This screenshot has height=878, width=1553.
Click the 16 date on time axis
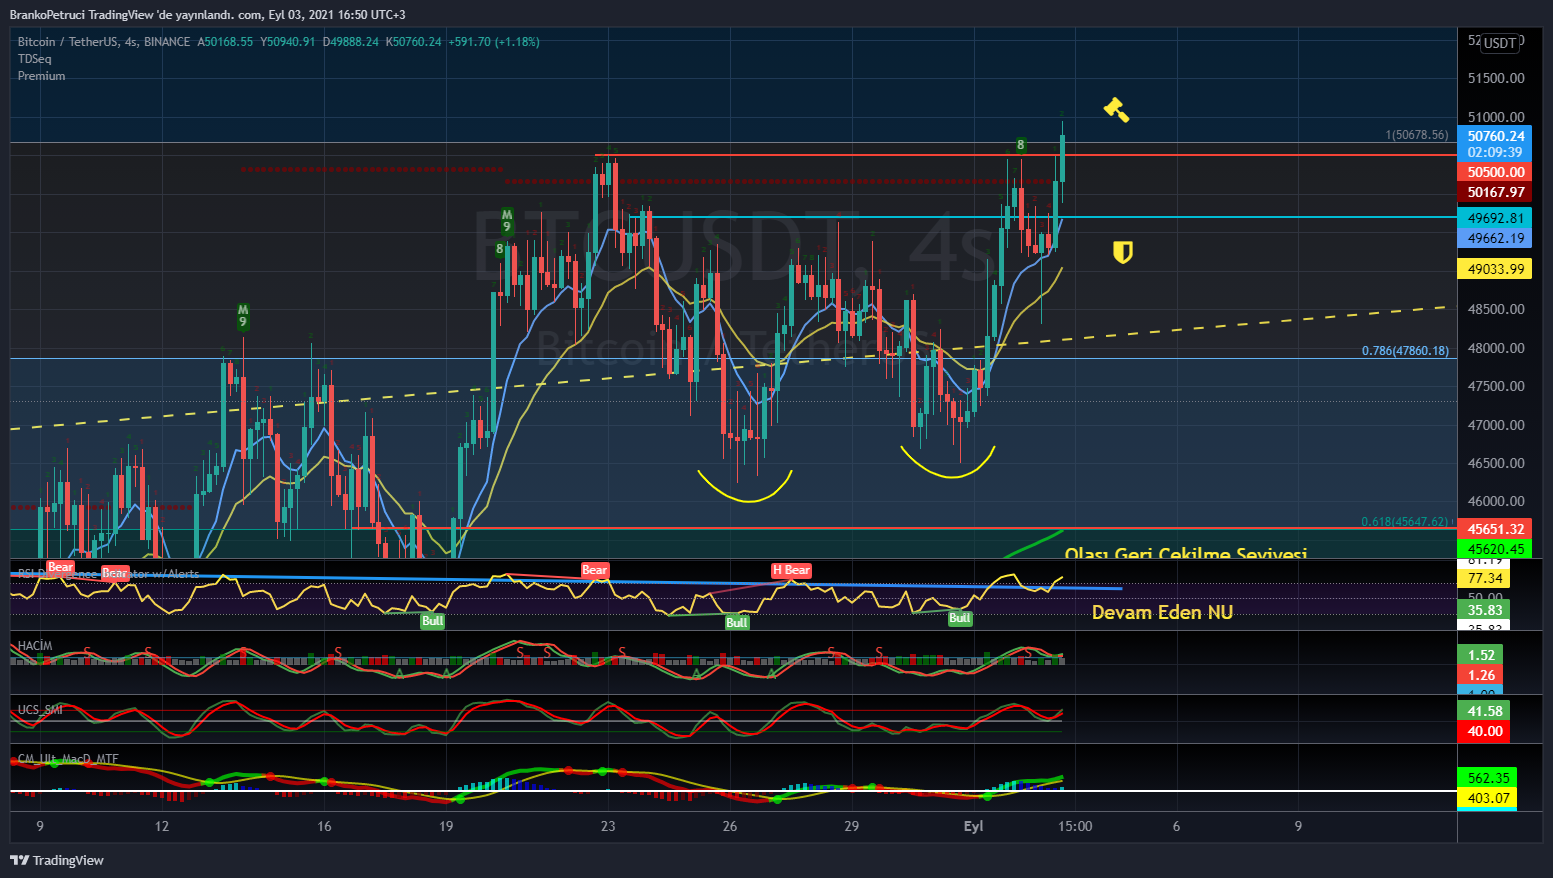[324, 826]
